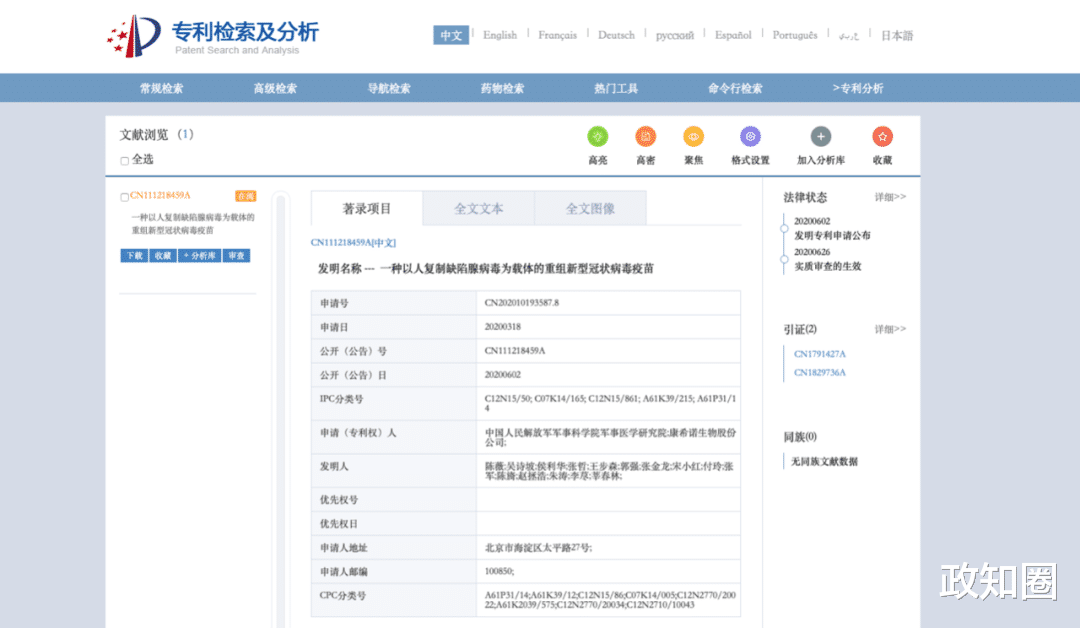Click the 下载 download button
Image resolution: width=1080 pixels, height=628 pixels.
point(133,255)
